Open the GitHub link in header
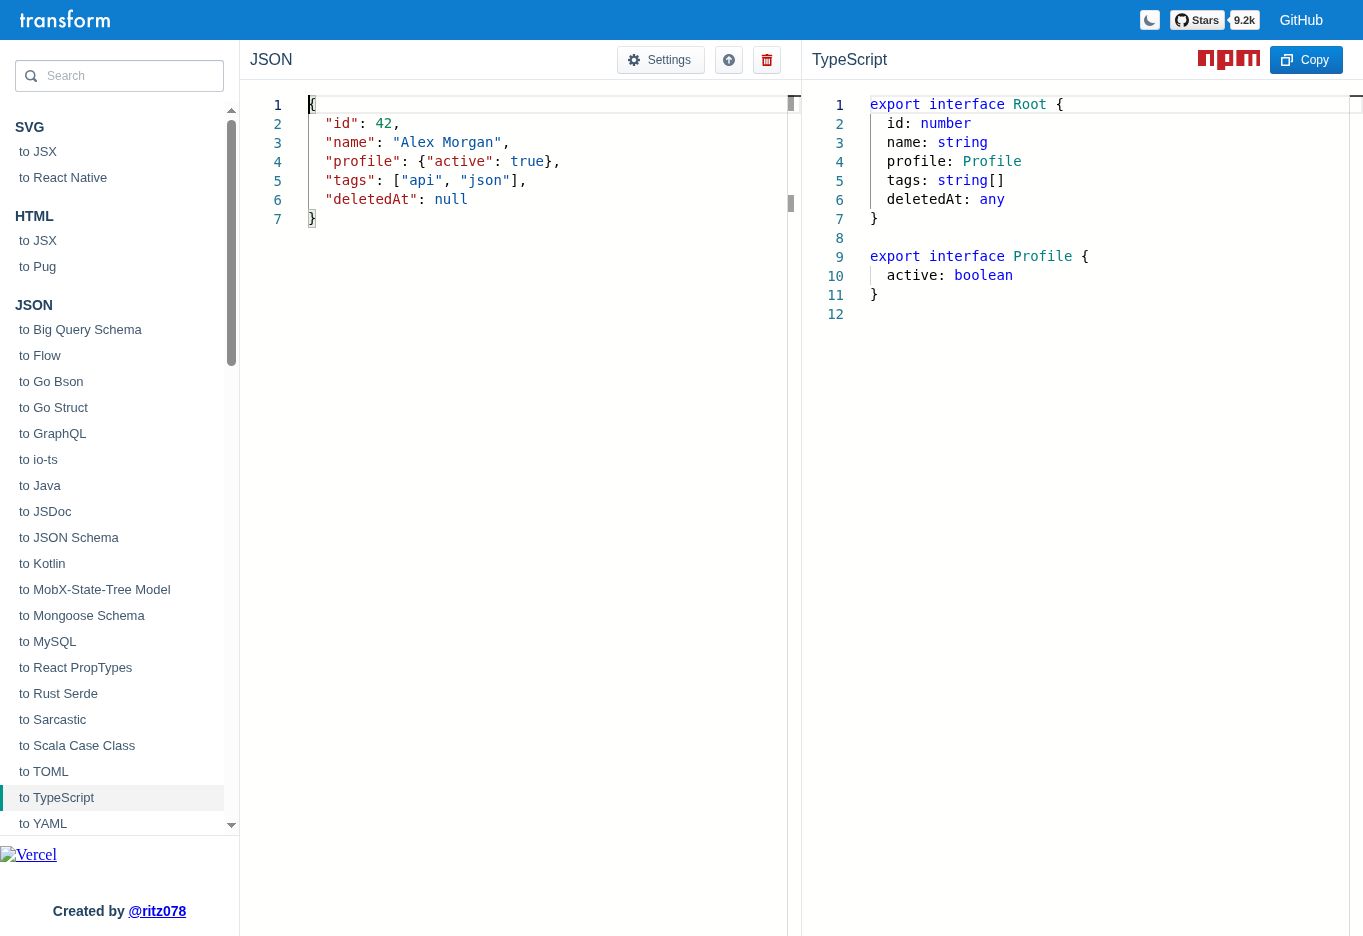Viewport: 1363px width, 936px height. 1301,20
